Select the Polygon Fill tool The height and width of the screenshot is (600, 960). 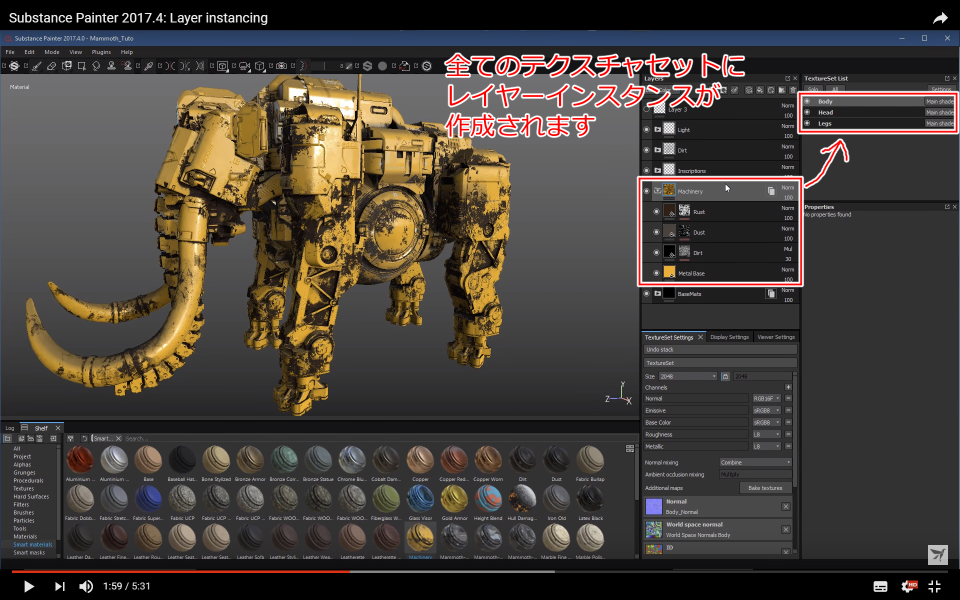click(x=81, y=66)
